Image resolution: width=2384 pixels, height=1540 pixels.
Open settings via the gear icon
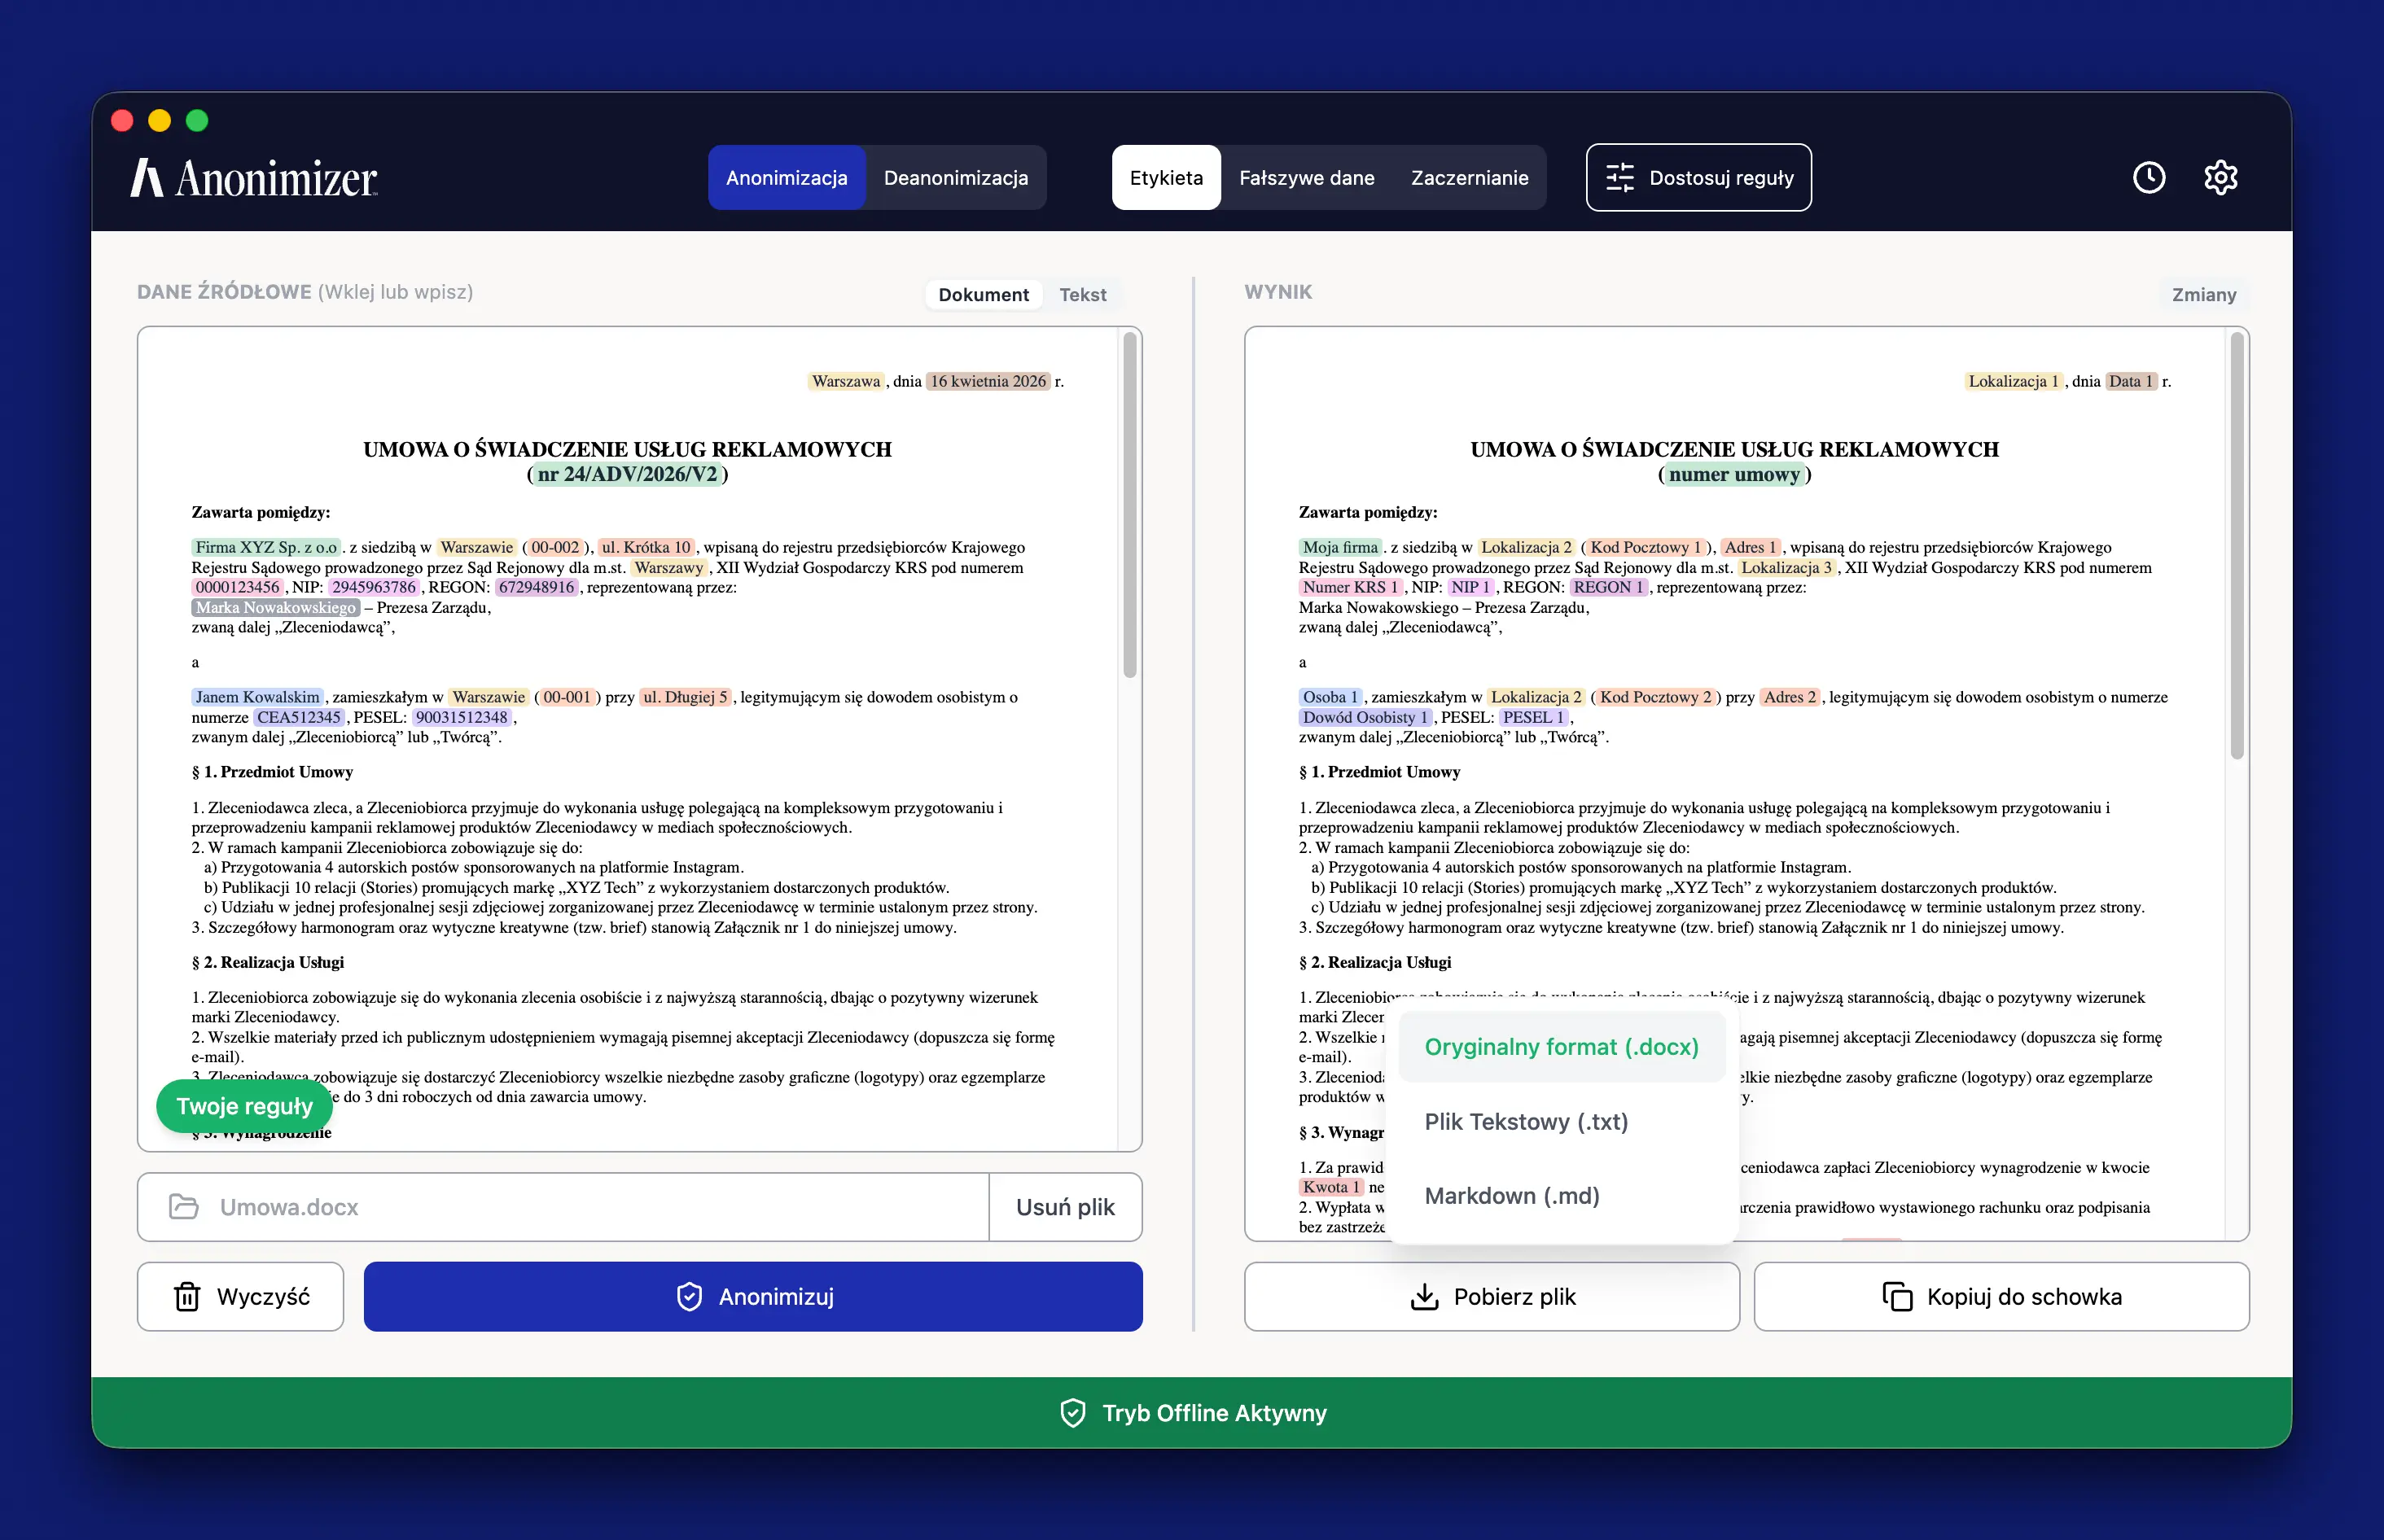click(x=2220, y=178)
